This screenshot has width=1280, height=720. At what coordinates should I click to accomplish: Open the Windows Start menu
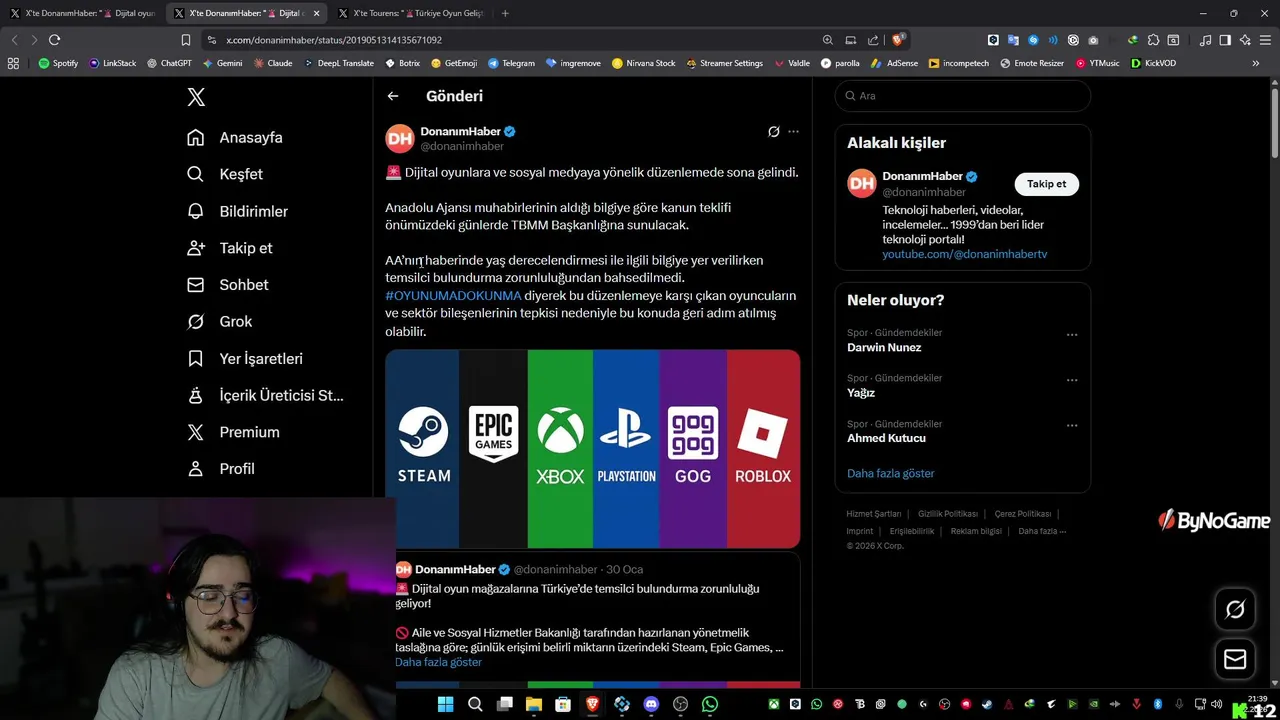coord(445,704)
